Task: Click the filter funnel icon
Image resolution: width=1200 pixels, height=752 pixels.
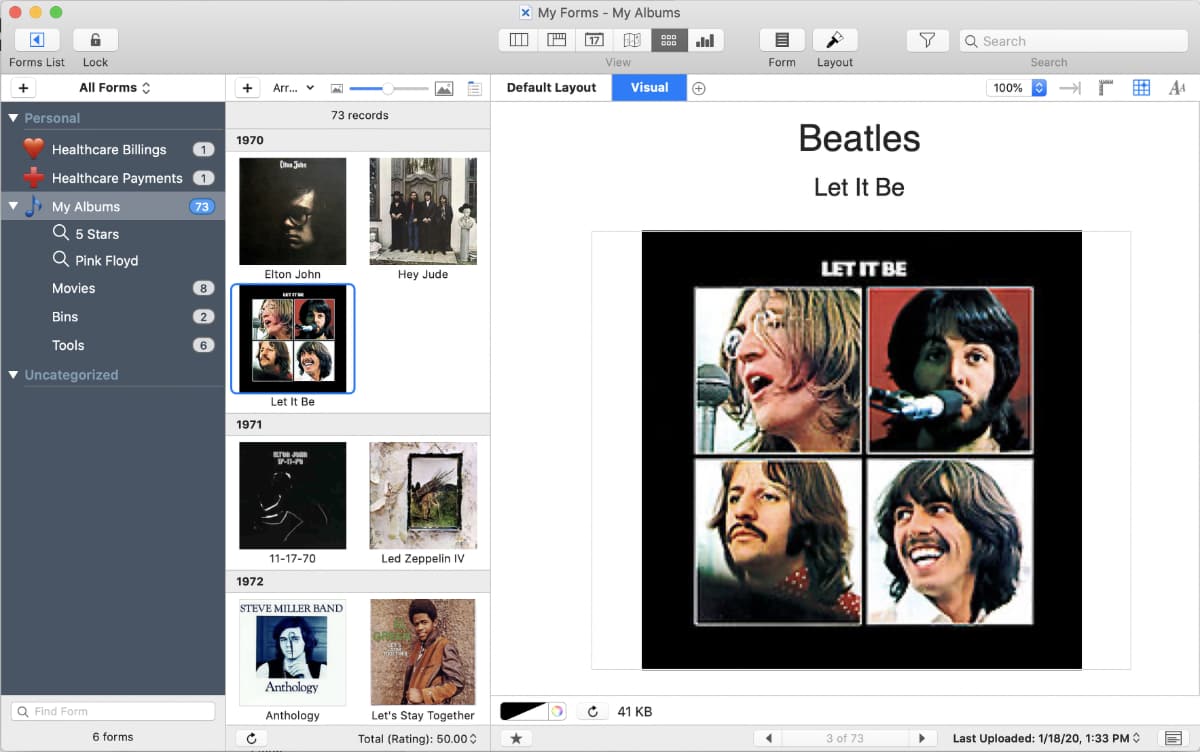Action: (x=927, y=40)
